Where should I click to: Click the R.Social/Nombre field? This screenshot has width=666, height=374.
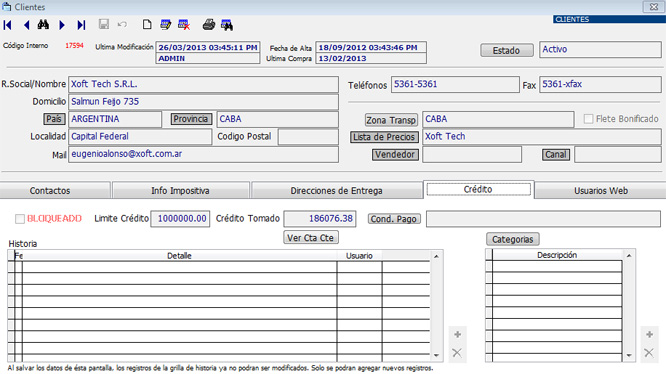coord(203,84)
